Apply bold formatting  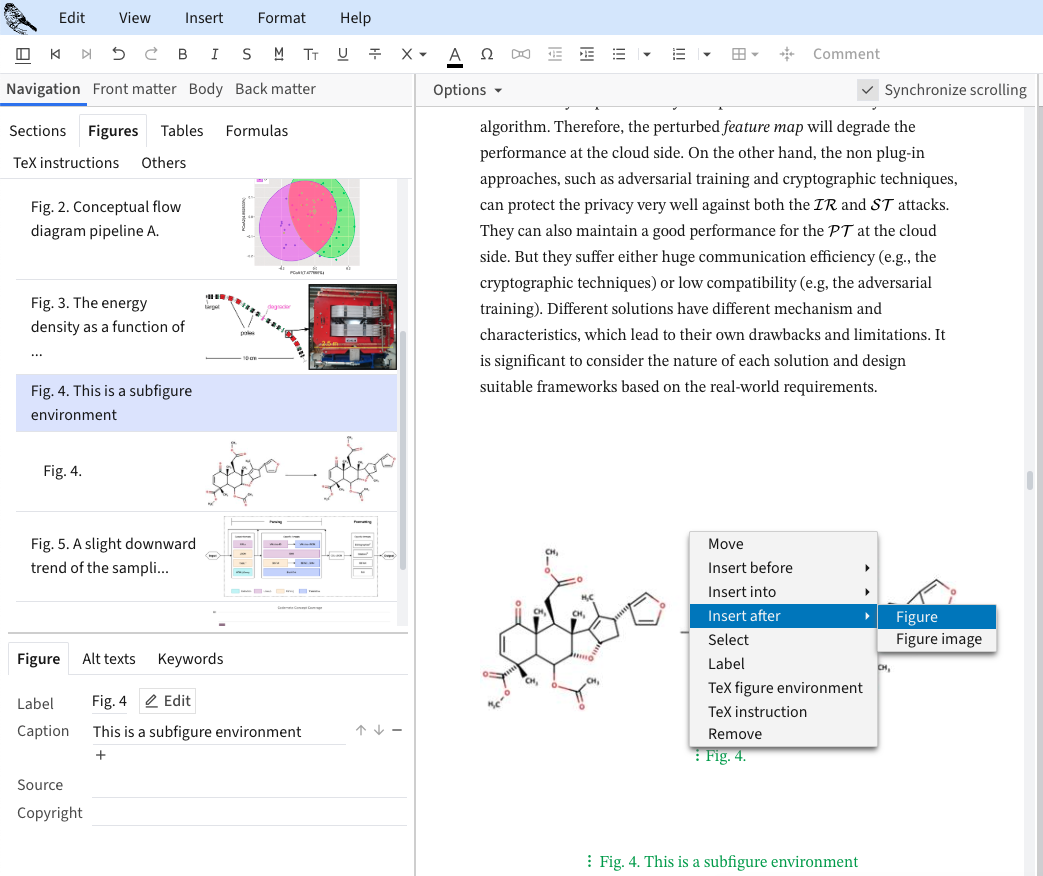[x=182, y=54]
